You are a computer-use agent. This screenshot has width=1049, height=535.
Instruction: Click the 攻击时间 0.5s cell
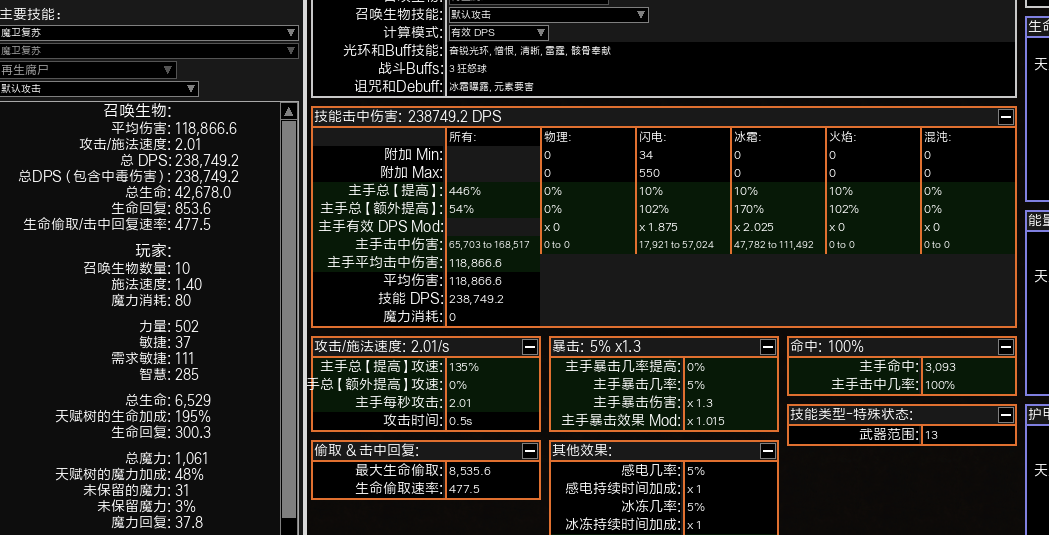pyautogui.click(x=493, y=421)
